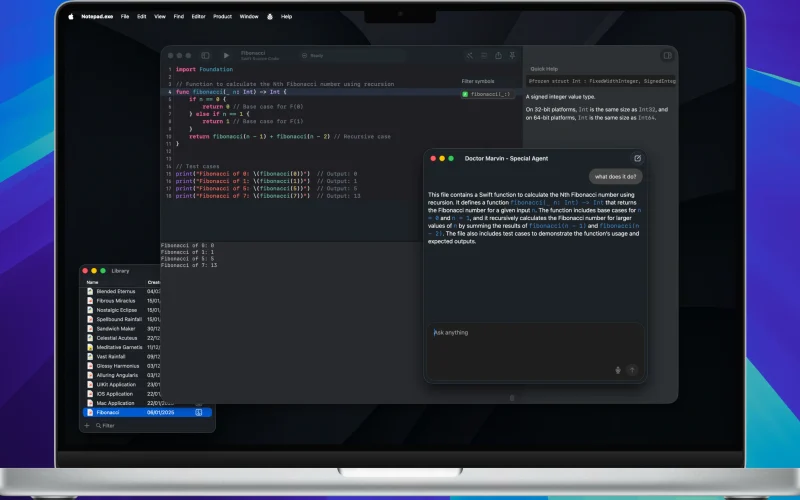
Task: Click the print line for Fibonacci of 7
Action: tap(268, 196)
